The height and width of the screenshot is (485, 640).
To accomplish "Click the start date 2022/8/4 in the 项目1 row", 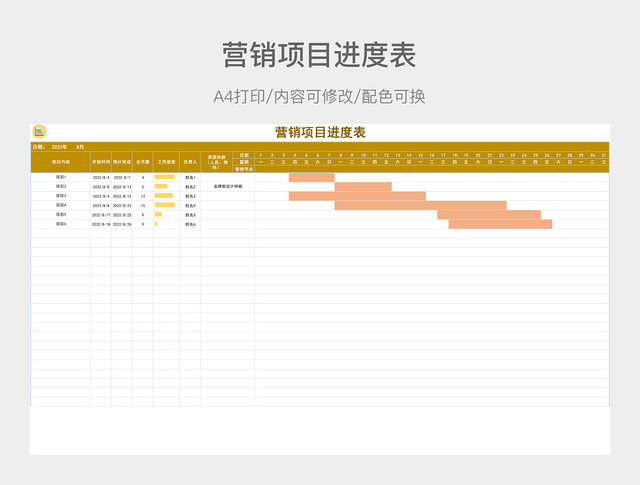I will [101, 178].
